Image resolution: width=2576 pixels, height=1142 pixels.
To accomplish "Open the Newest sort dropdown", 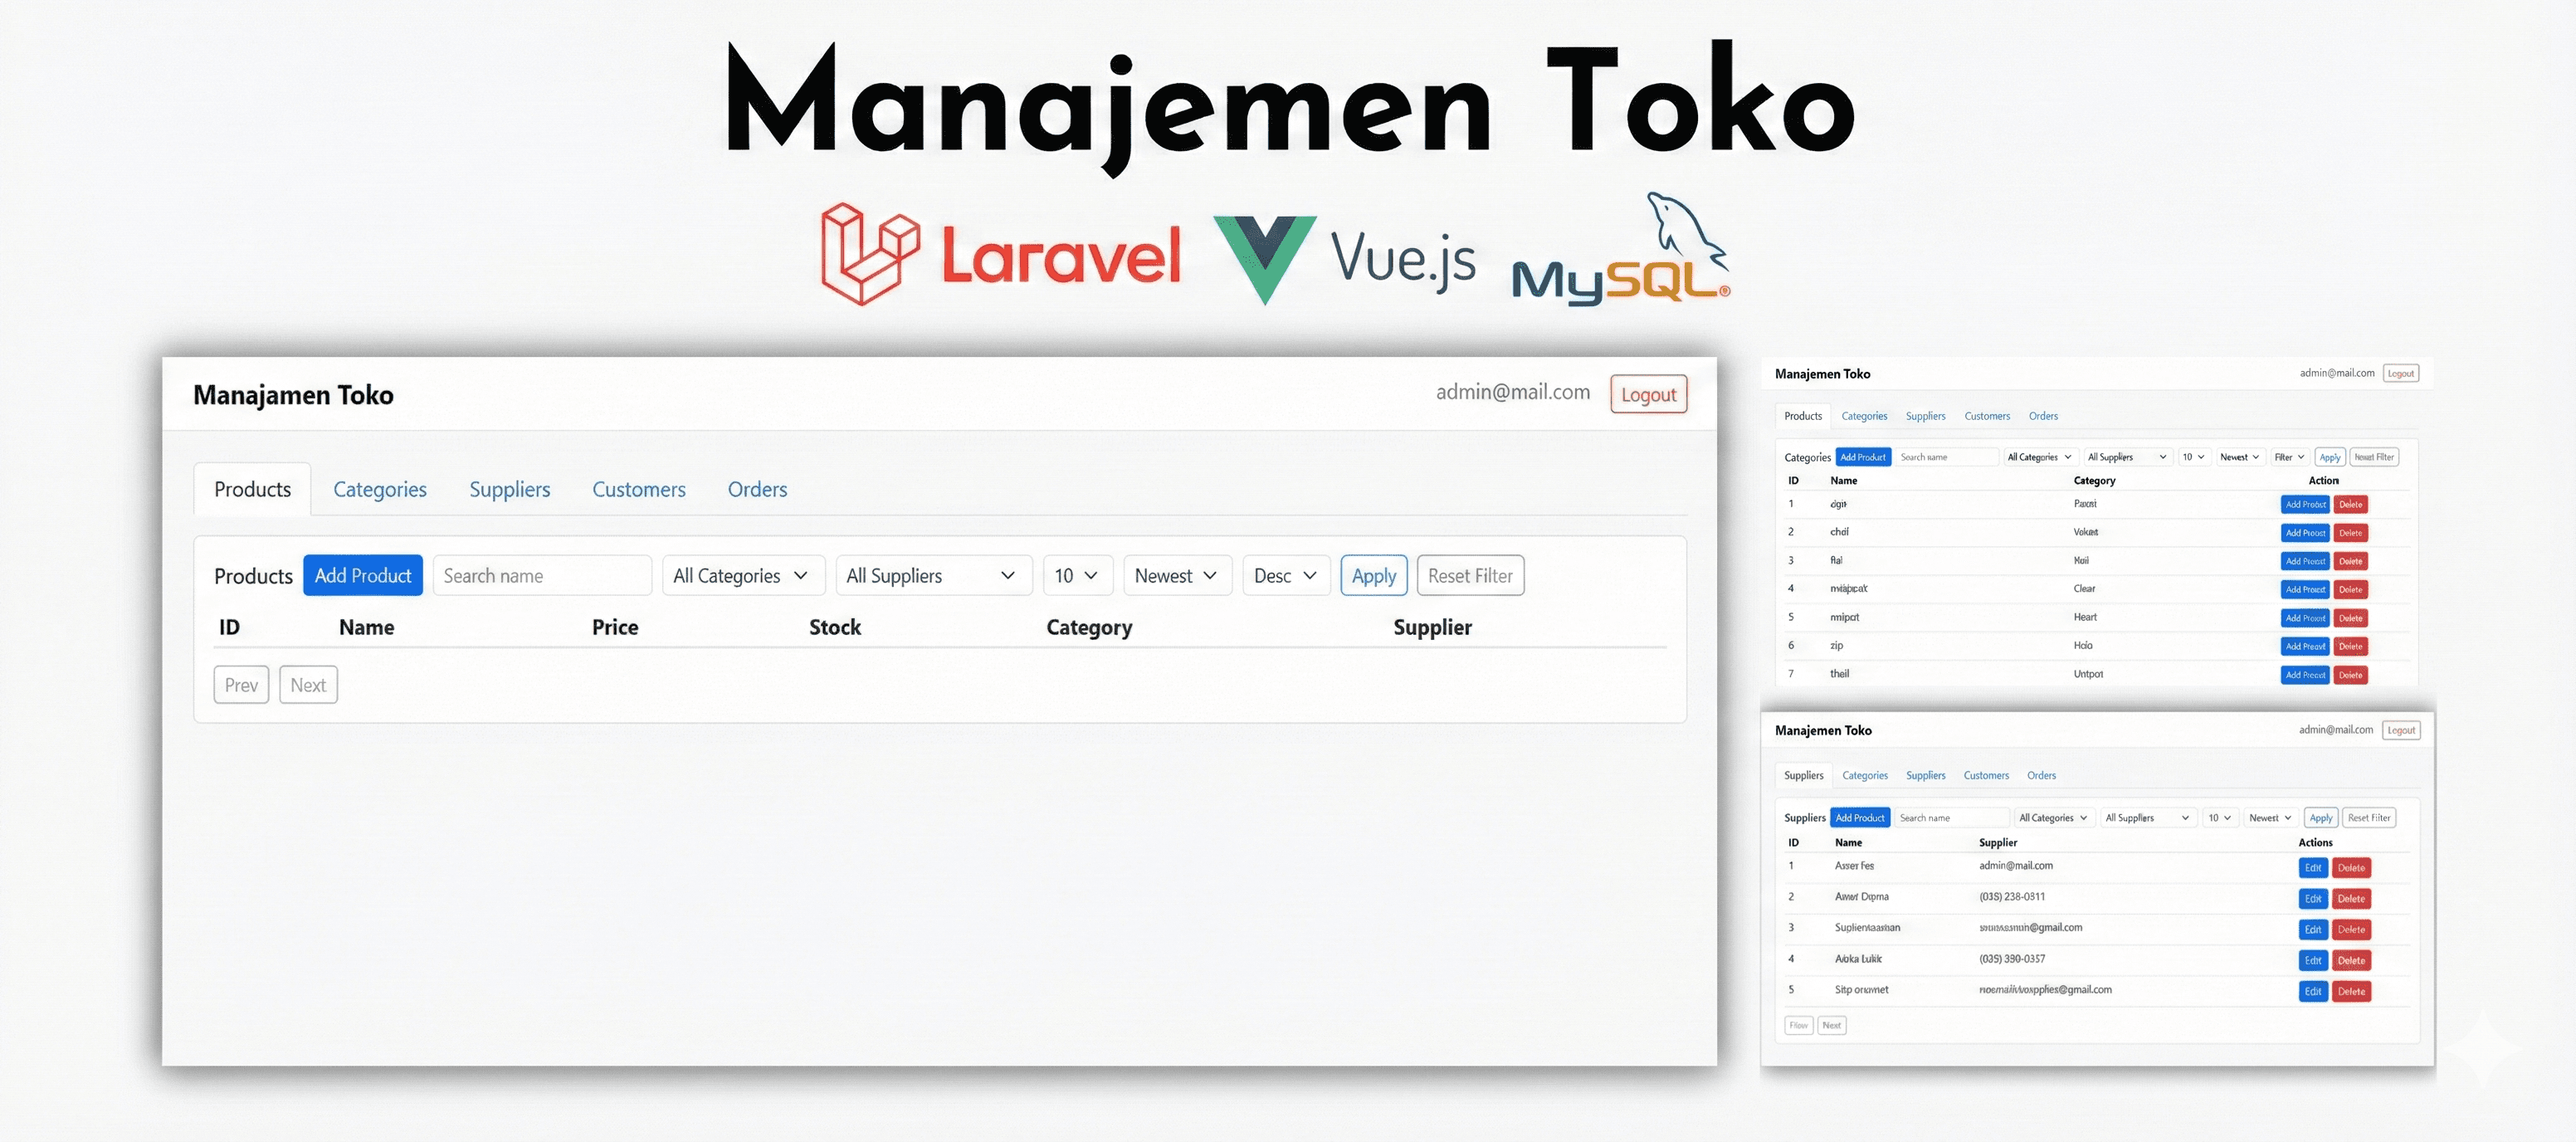I will pyautogui.click(x=1176, y=576).
